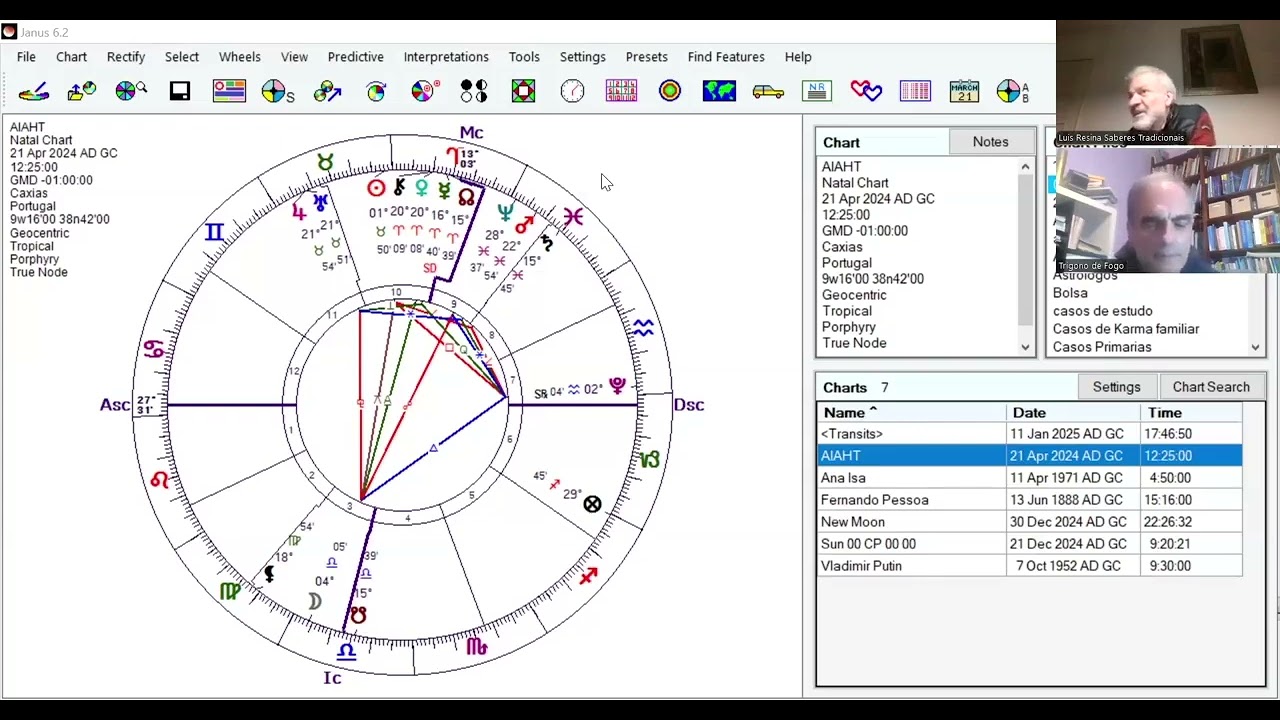Click the Sun glyph in the chart wheel
The height and width of the screenshot is (720, 1280).
click(x=376, y=188)
